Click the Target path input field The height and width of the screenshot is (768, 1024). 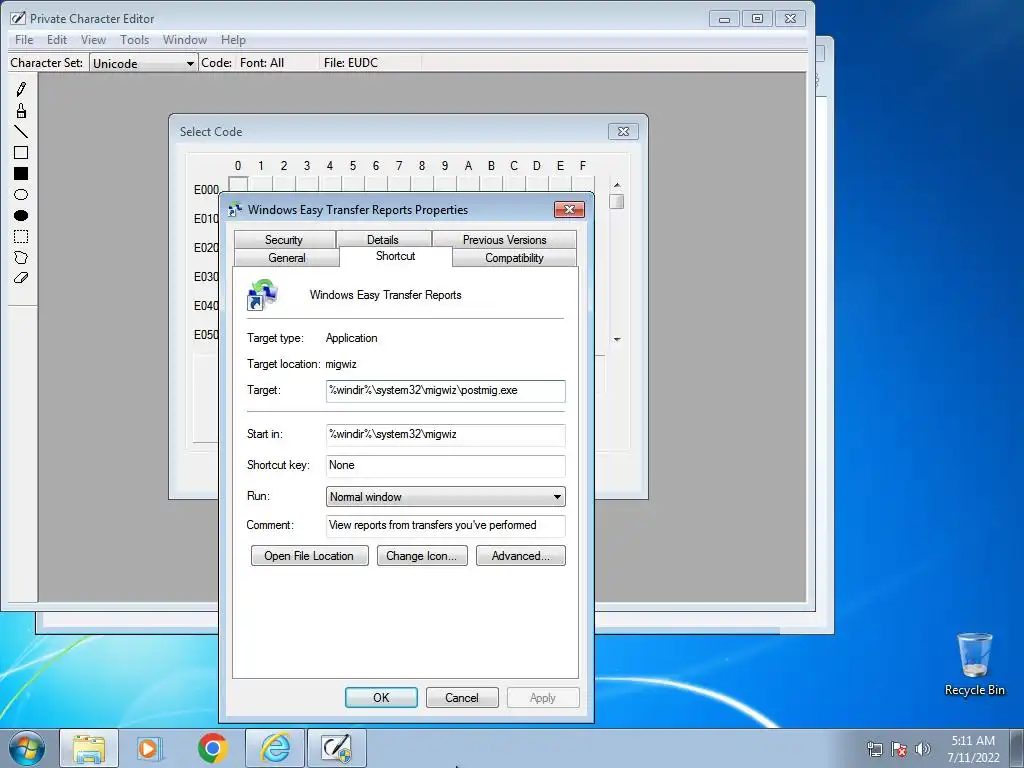click(445, 391)
